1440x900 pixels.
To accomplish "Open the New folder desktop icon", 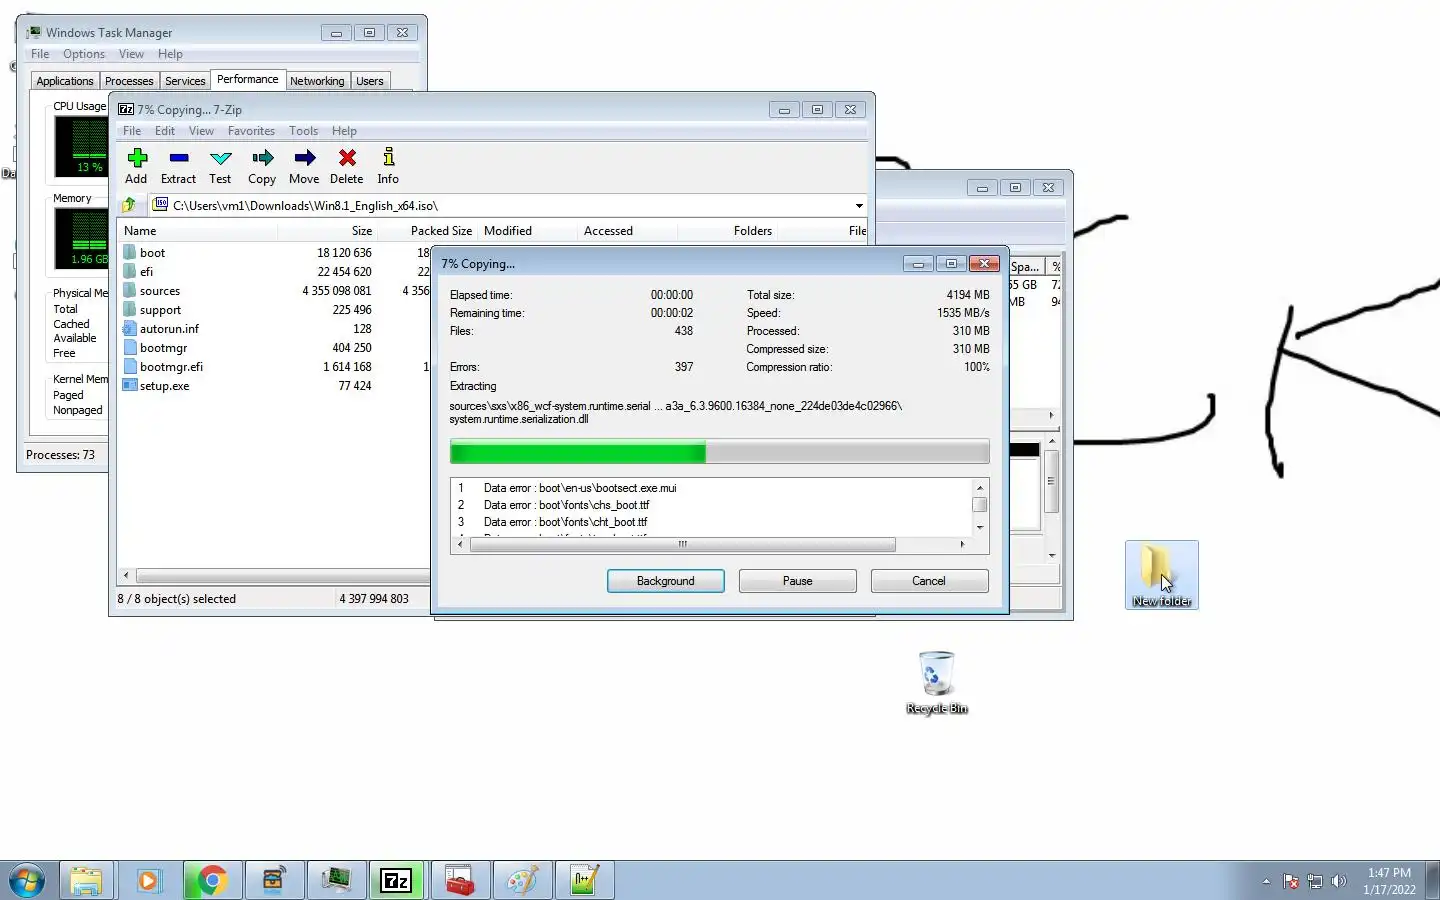I will (1161, 575).
